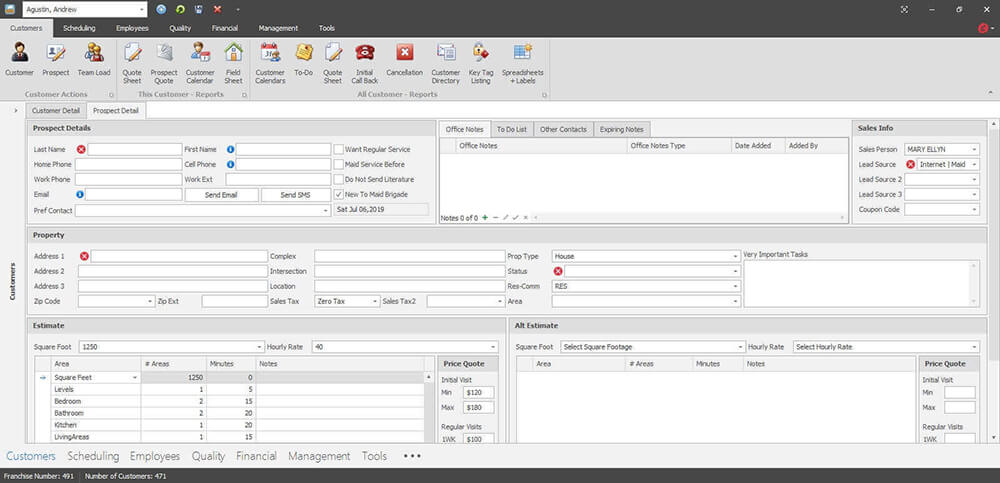This screenshot has width=1000, height=483.
Task: Open Spreadsheets + Labels tool
Action: coord(522,62)
